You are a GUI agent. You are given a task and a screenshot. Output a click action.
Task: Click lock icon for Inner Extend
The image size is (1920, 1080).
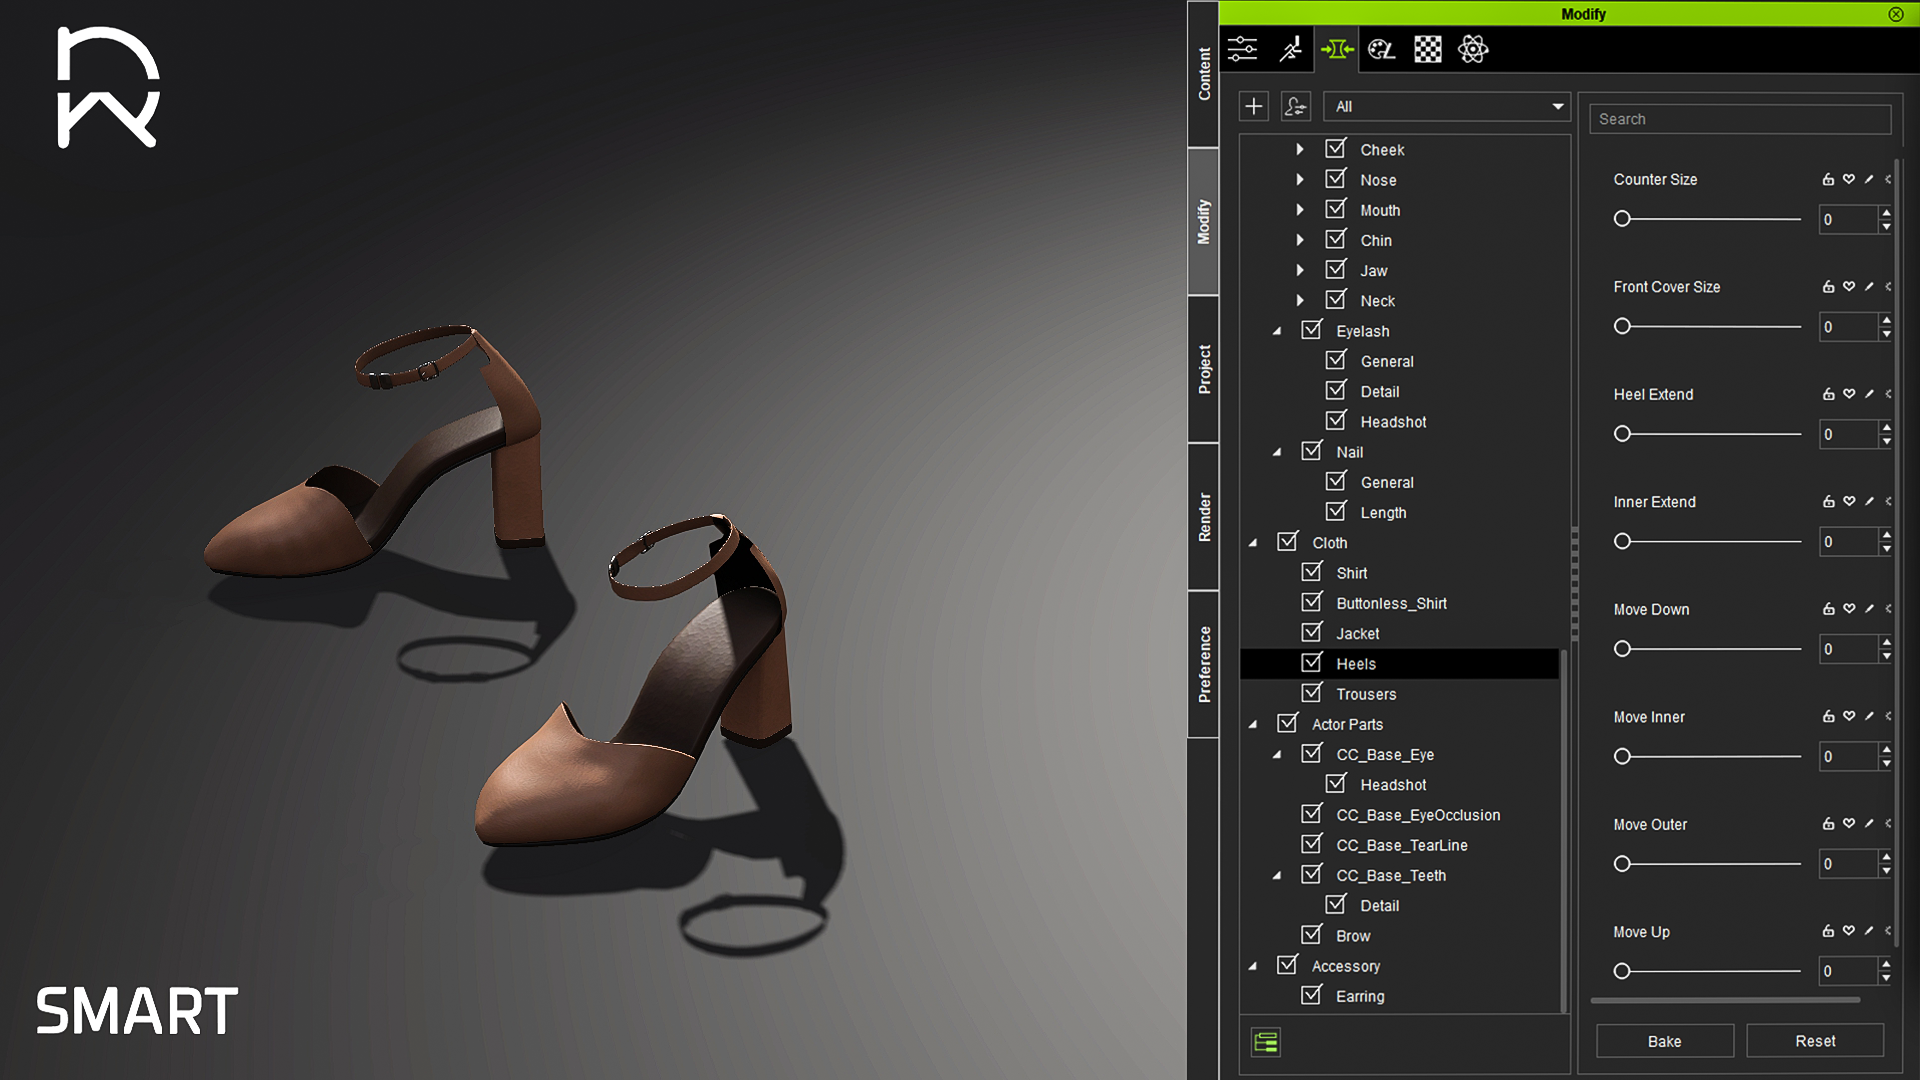(1828, 501)
